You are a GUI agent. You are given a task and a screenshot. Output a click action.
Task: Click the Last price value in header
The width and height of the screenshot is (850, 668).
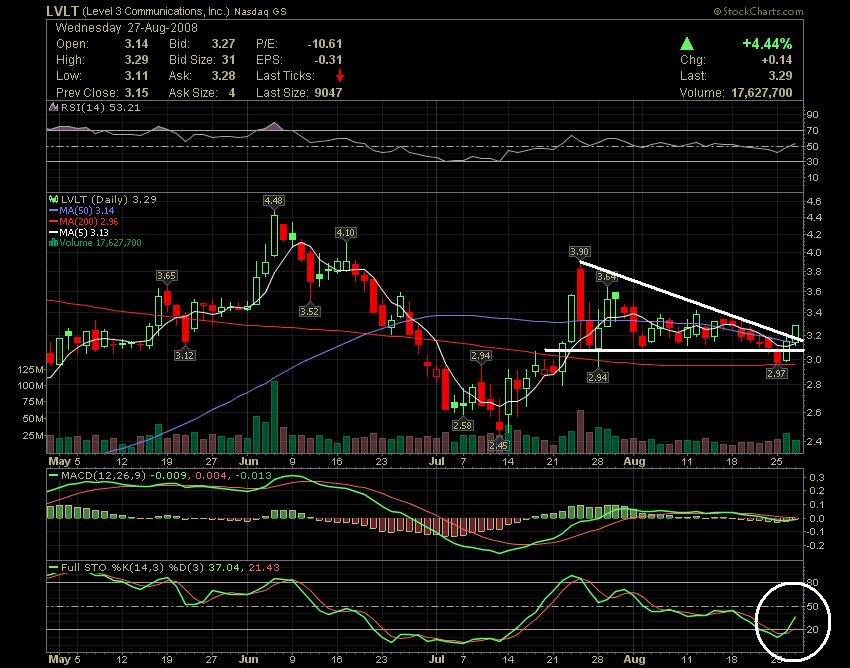[780, 76]
